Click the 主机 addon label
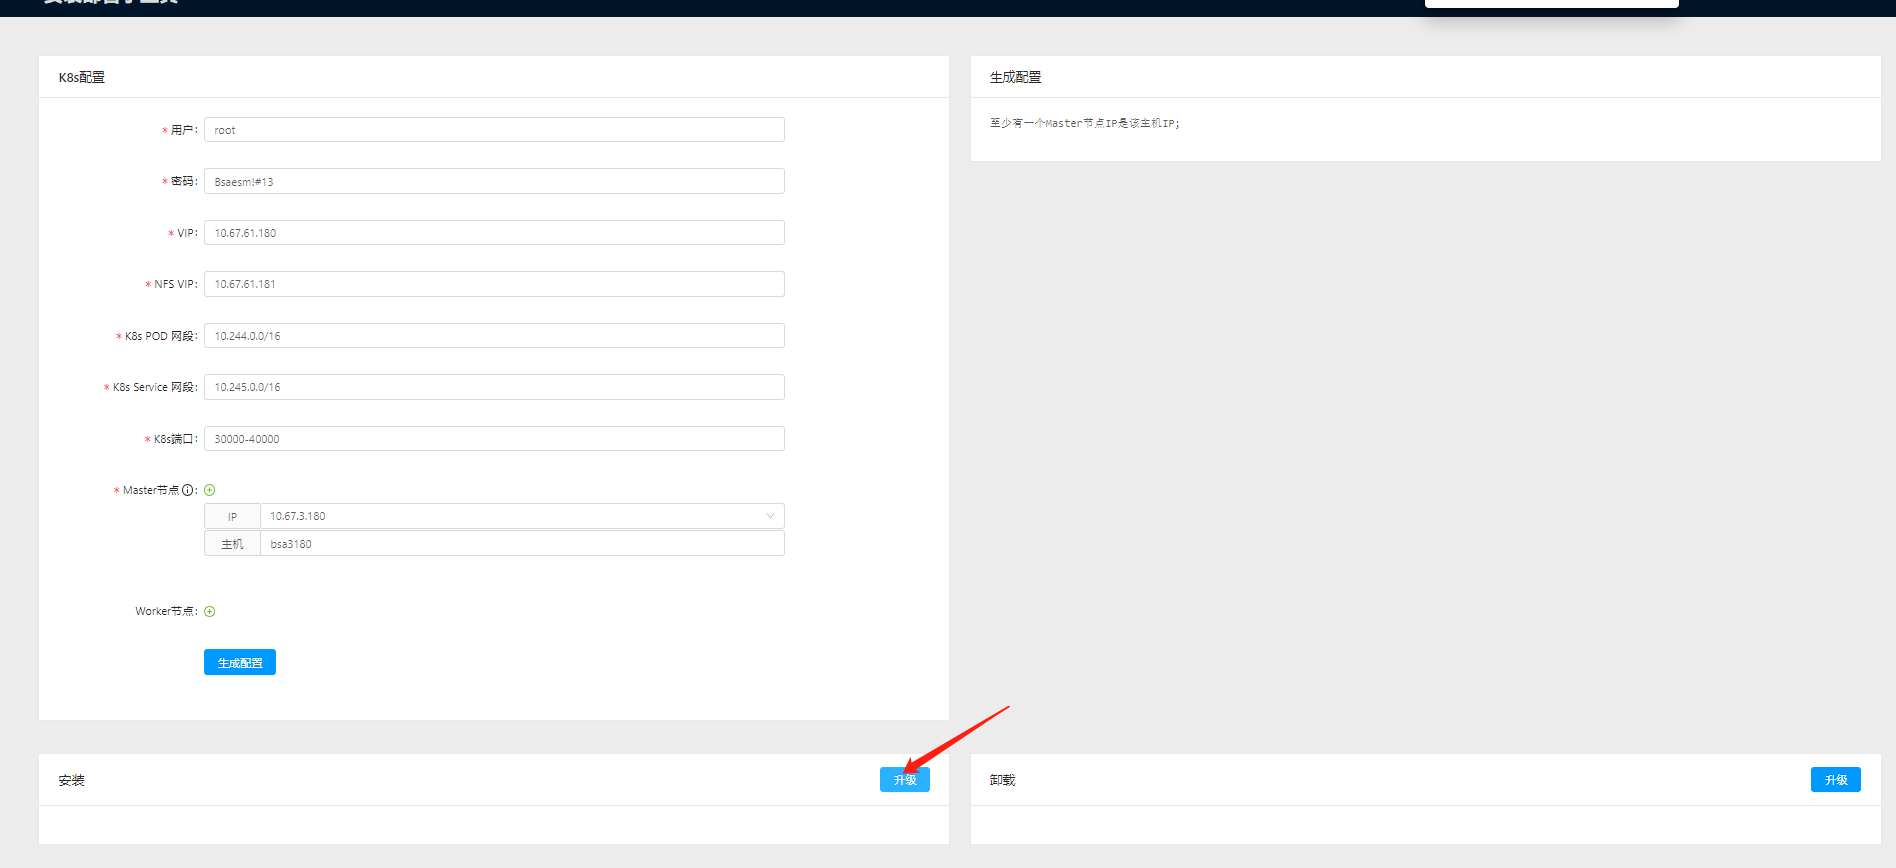1896x868 pixels. tap(232, 543)
